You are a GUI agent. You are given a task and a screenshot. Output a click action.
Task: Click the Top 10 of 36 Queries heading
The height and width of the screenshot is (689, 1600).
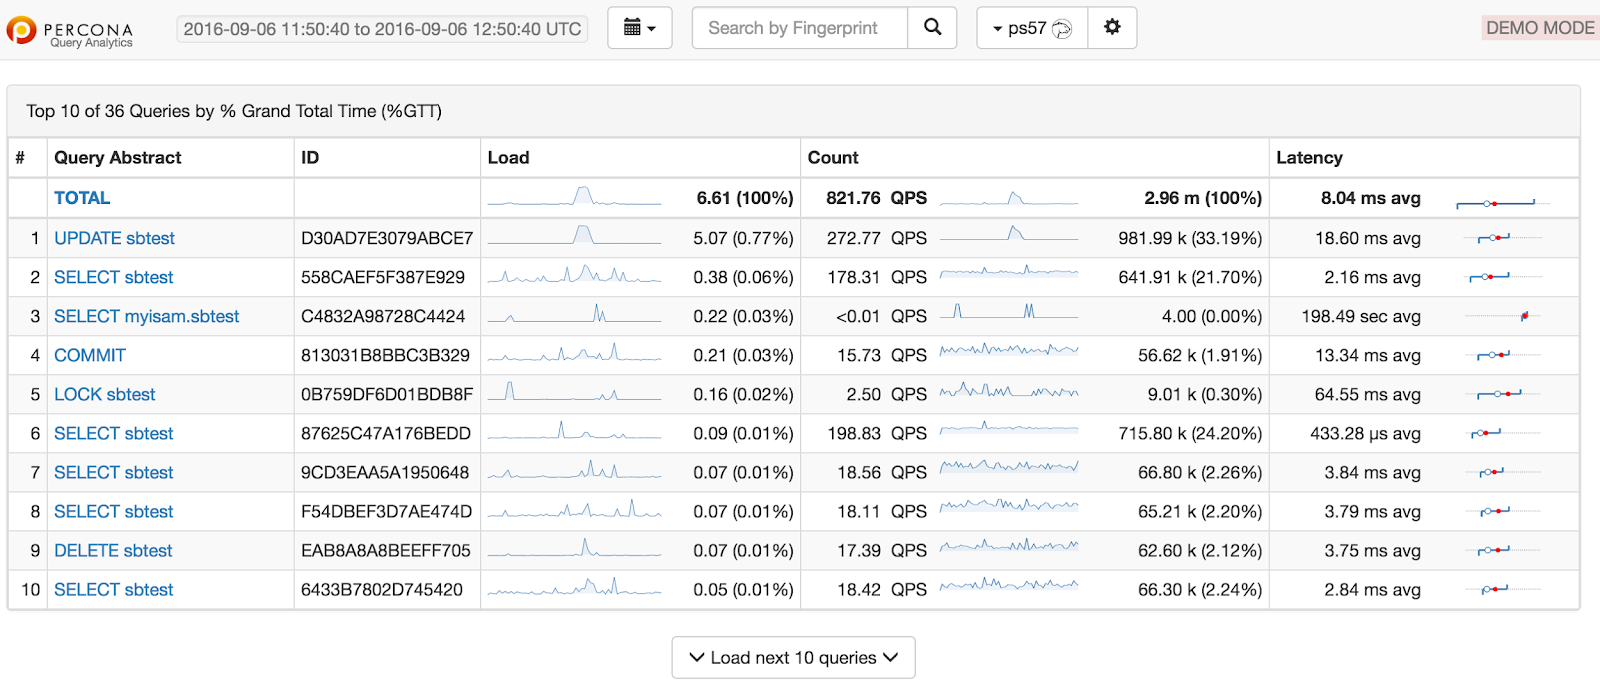point(234,111)
